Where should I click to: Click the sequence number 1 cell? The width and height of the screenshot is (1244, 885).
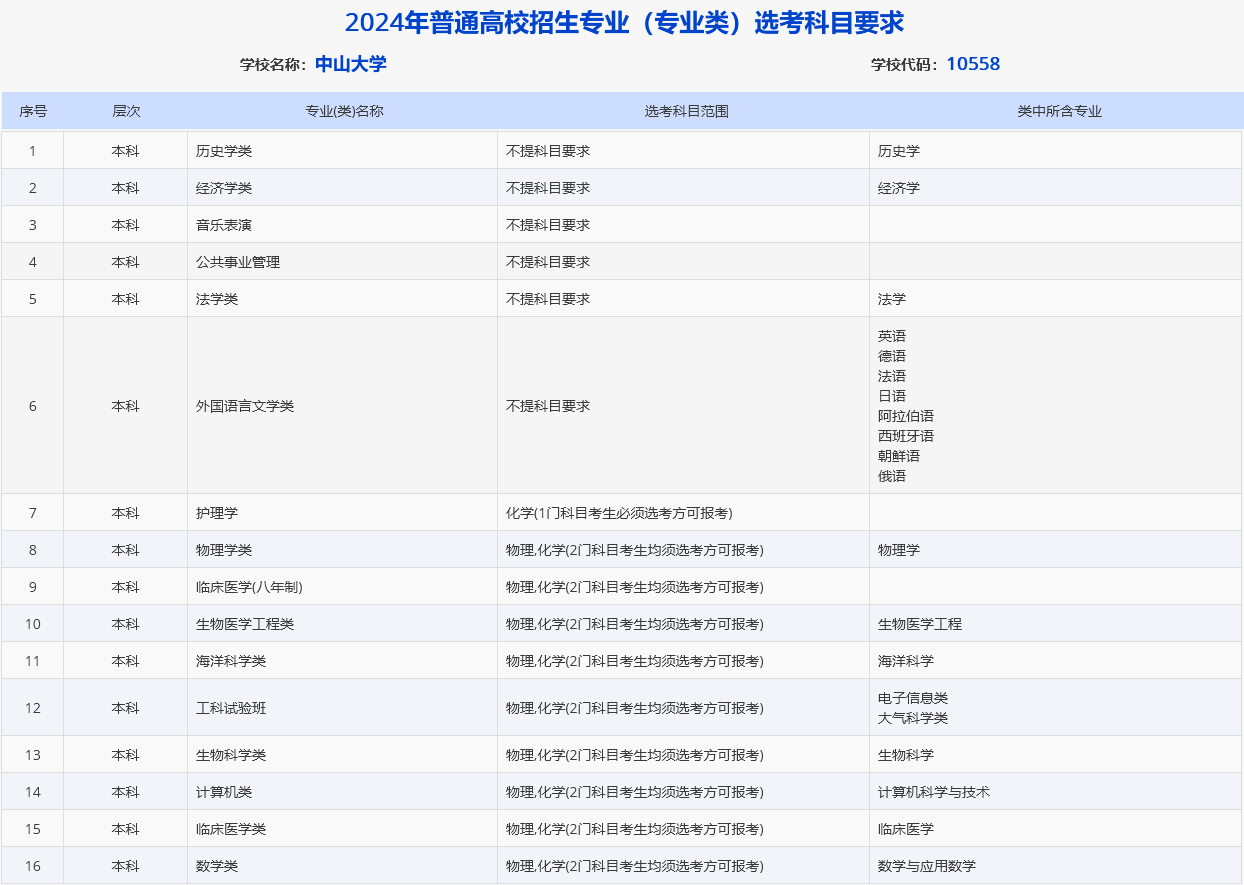click(x=33, y=151)
